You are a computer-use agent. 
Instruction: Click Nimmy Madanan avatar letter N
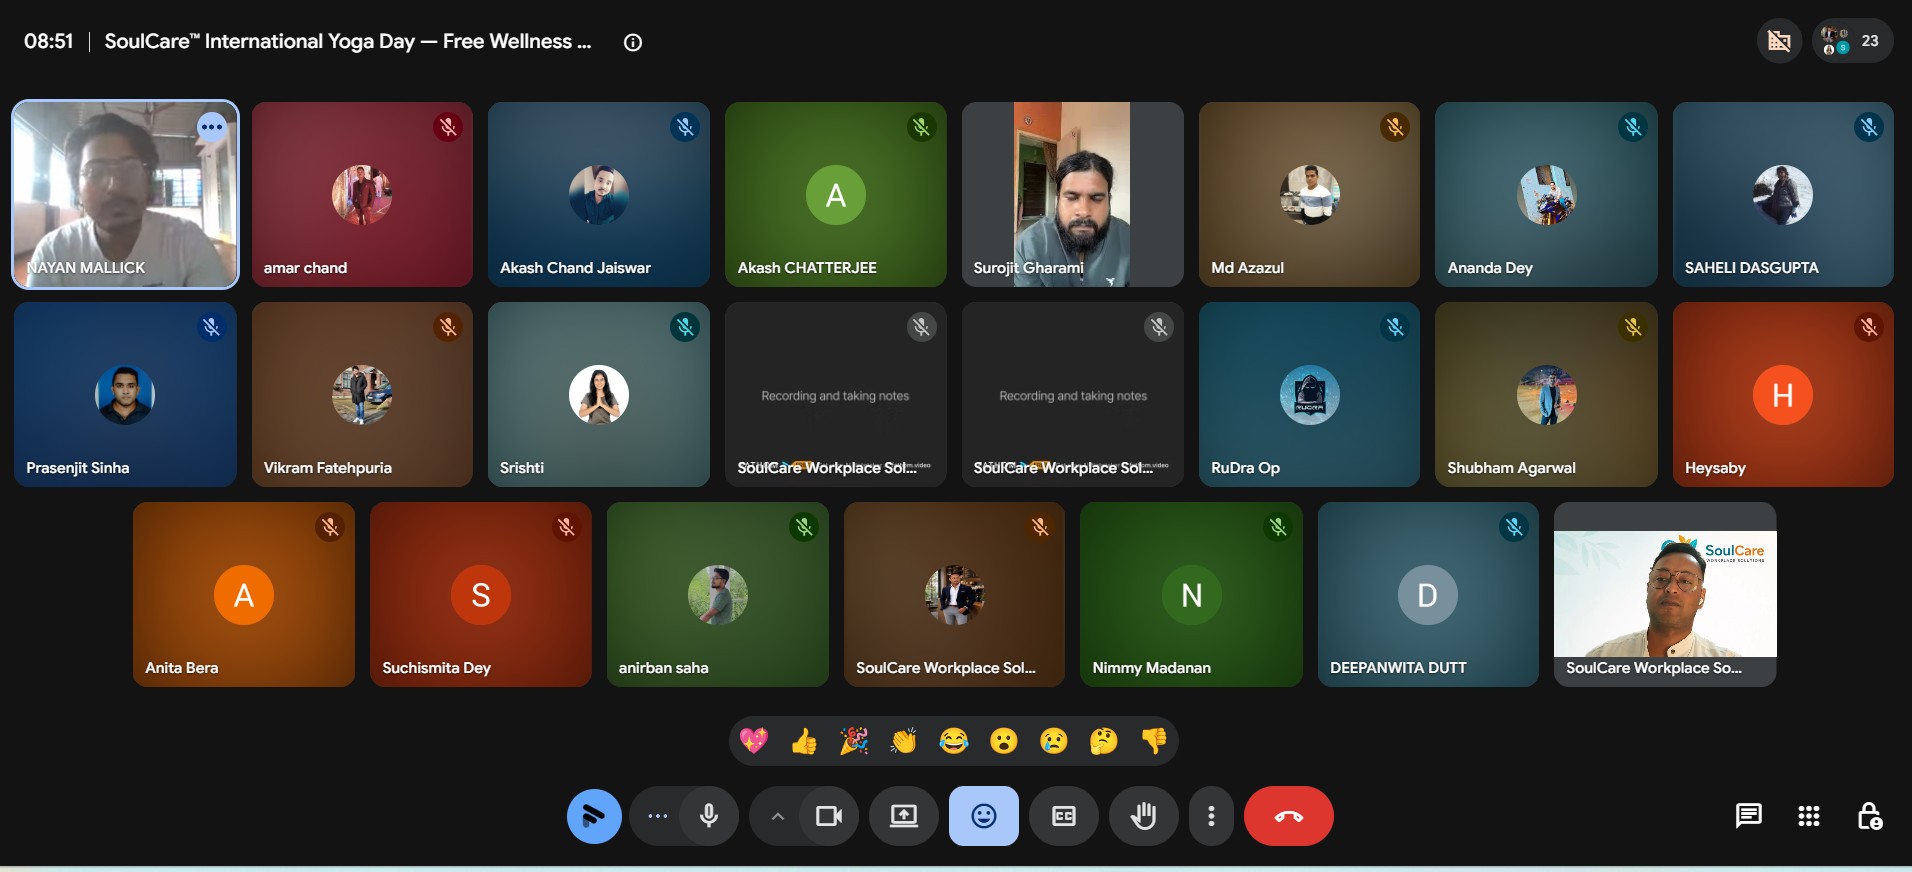click(1191, 595)
